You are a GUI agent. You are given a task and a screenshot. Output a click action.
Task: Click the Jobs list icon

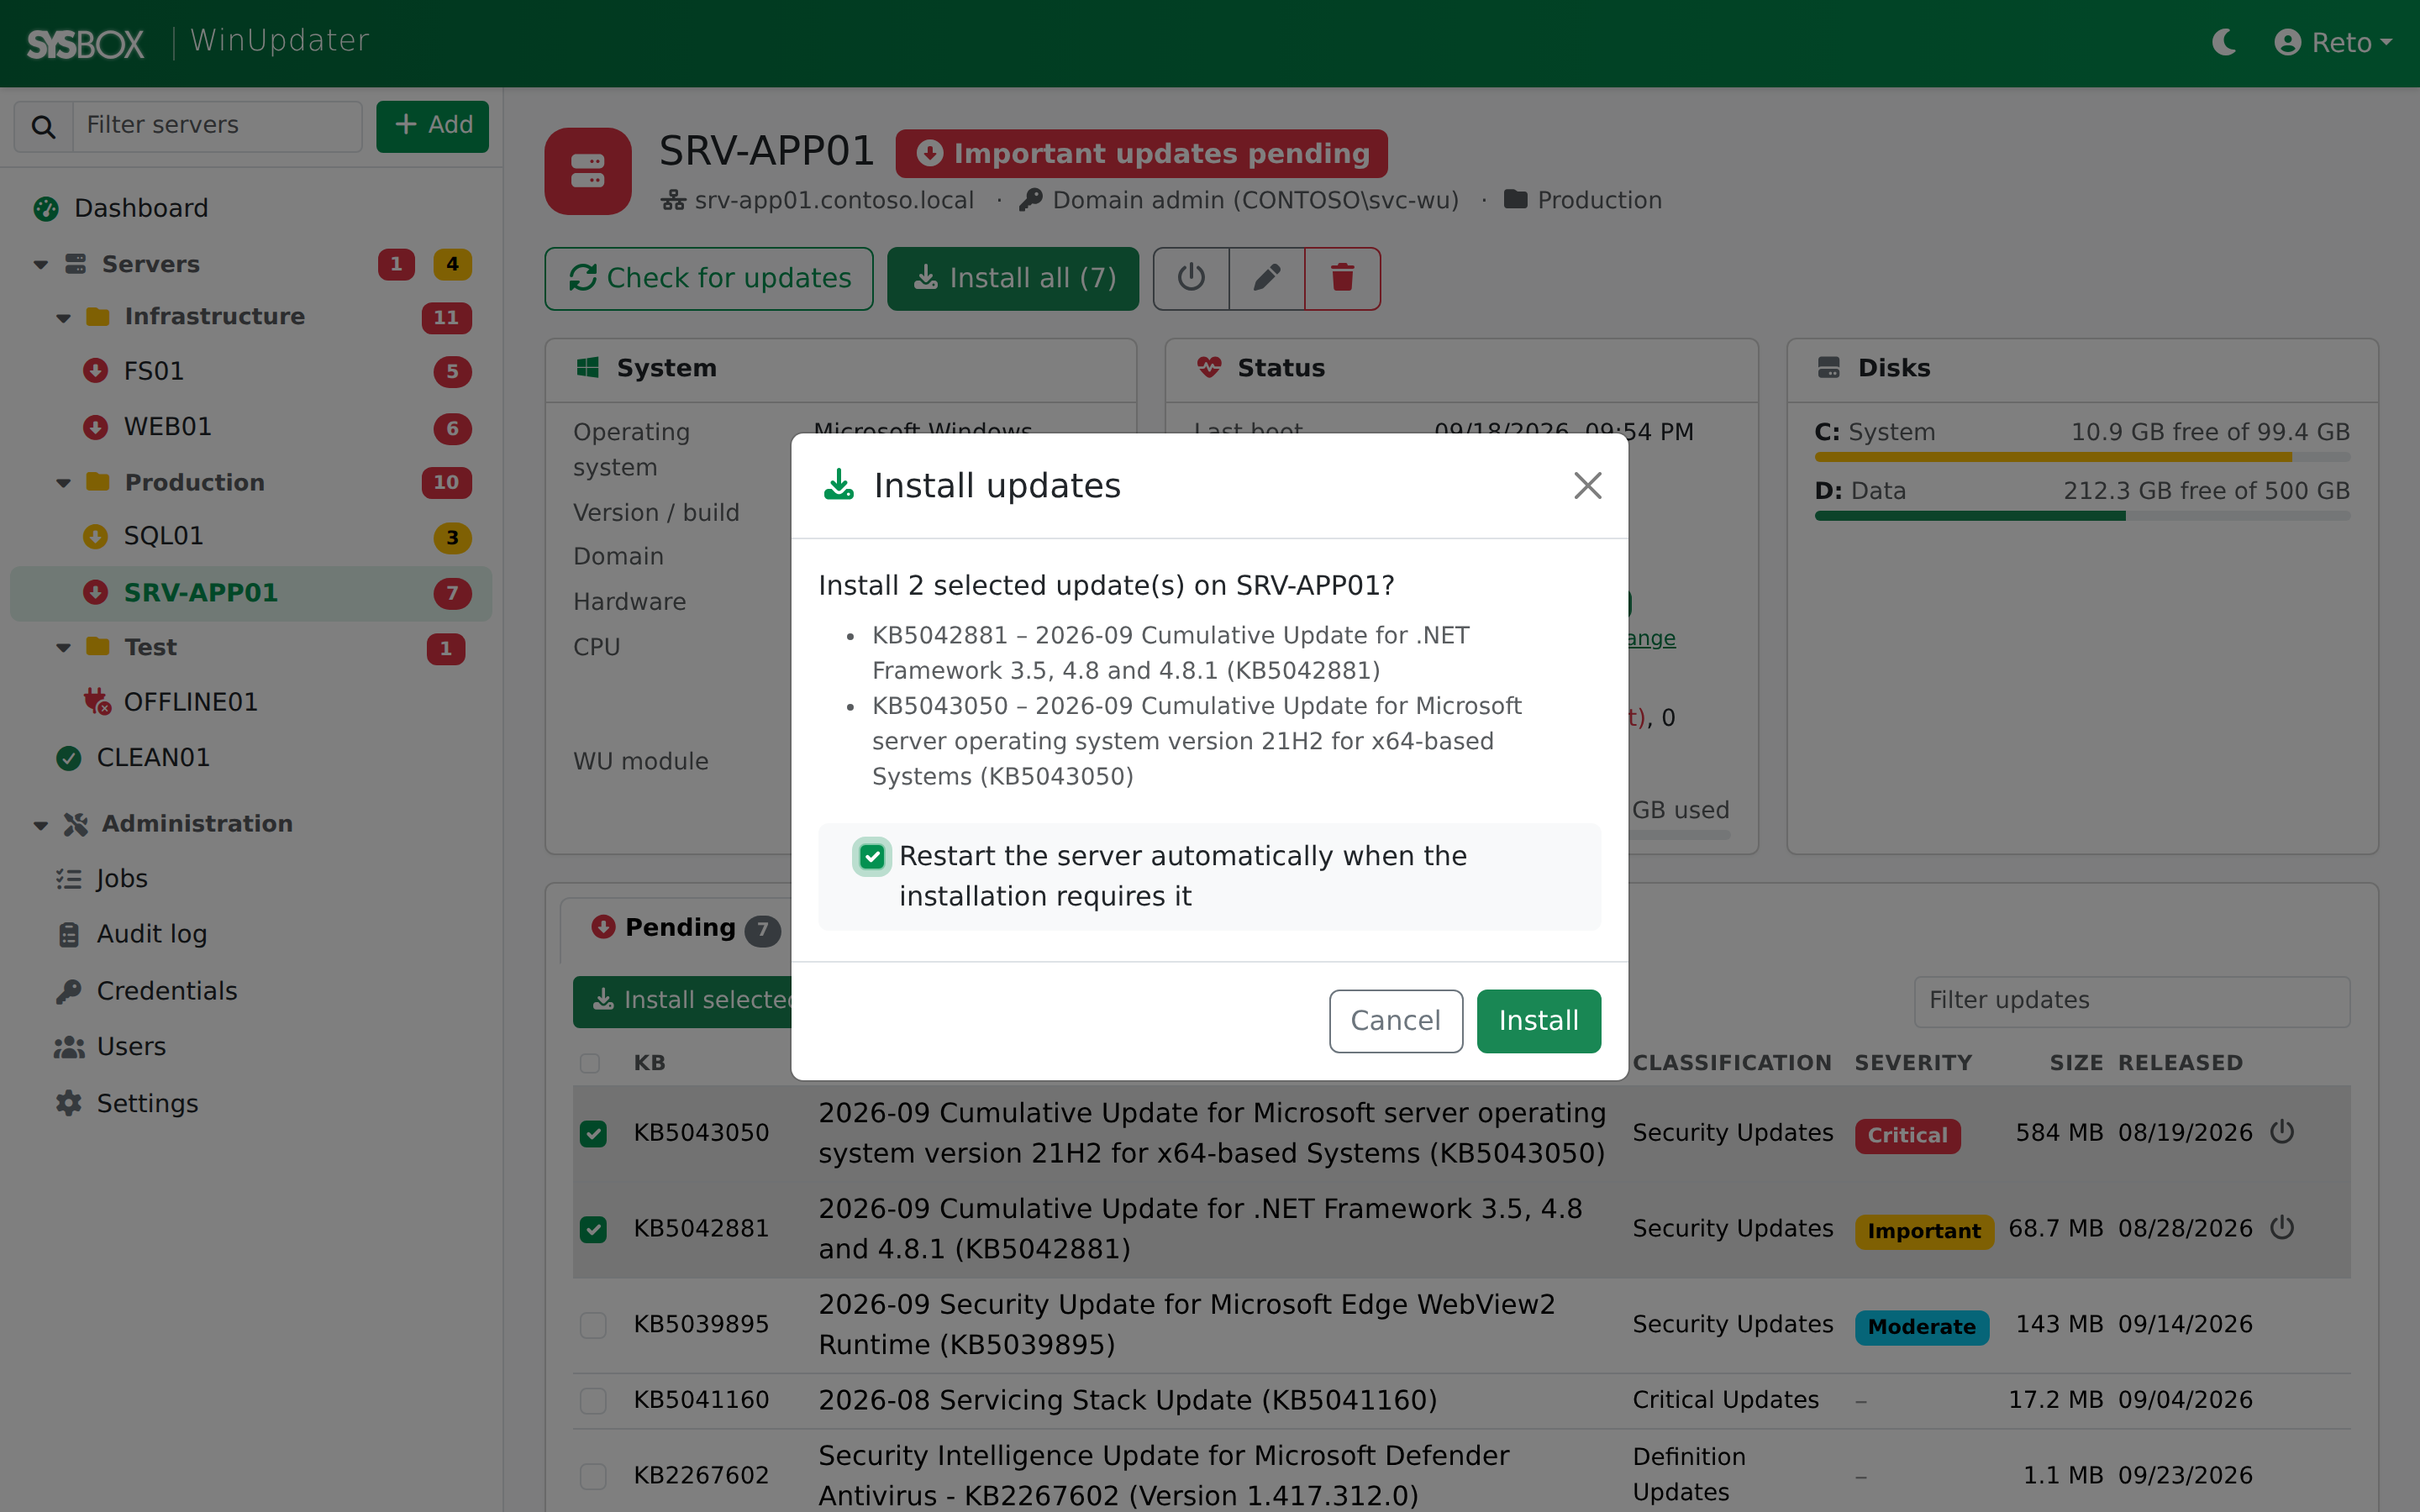coord(68,879)
